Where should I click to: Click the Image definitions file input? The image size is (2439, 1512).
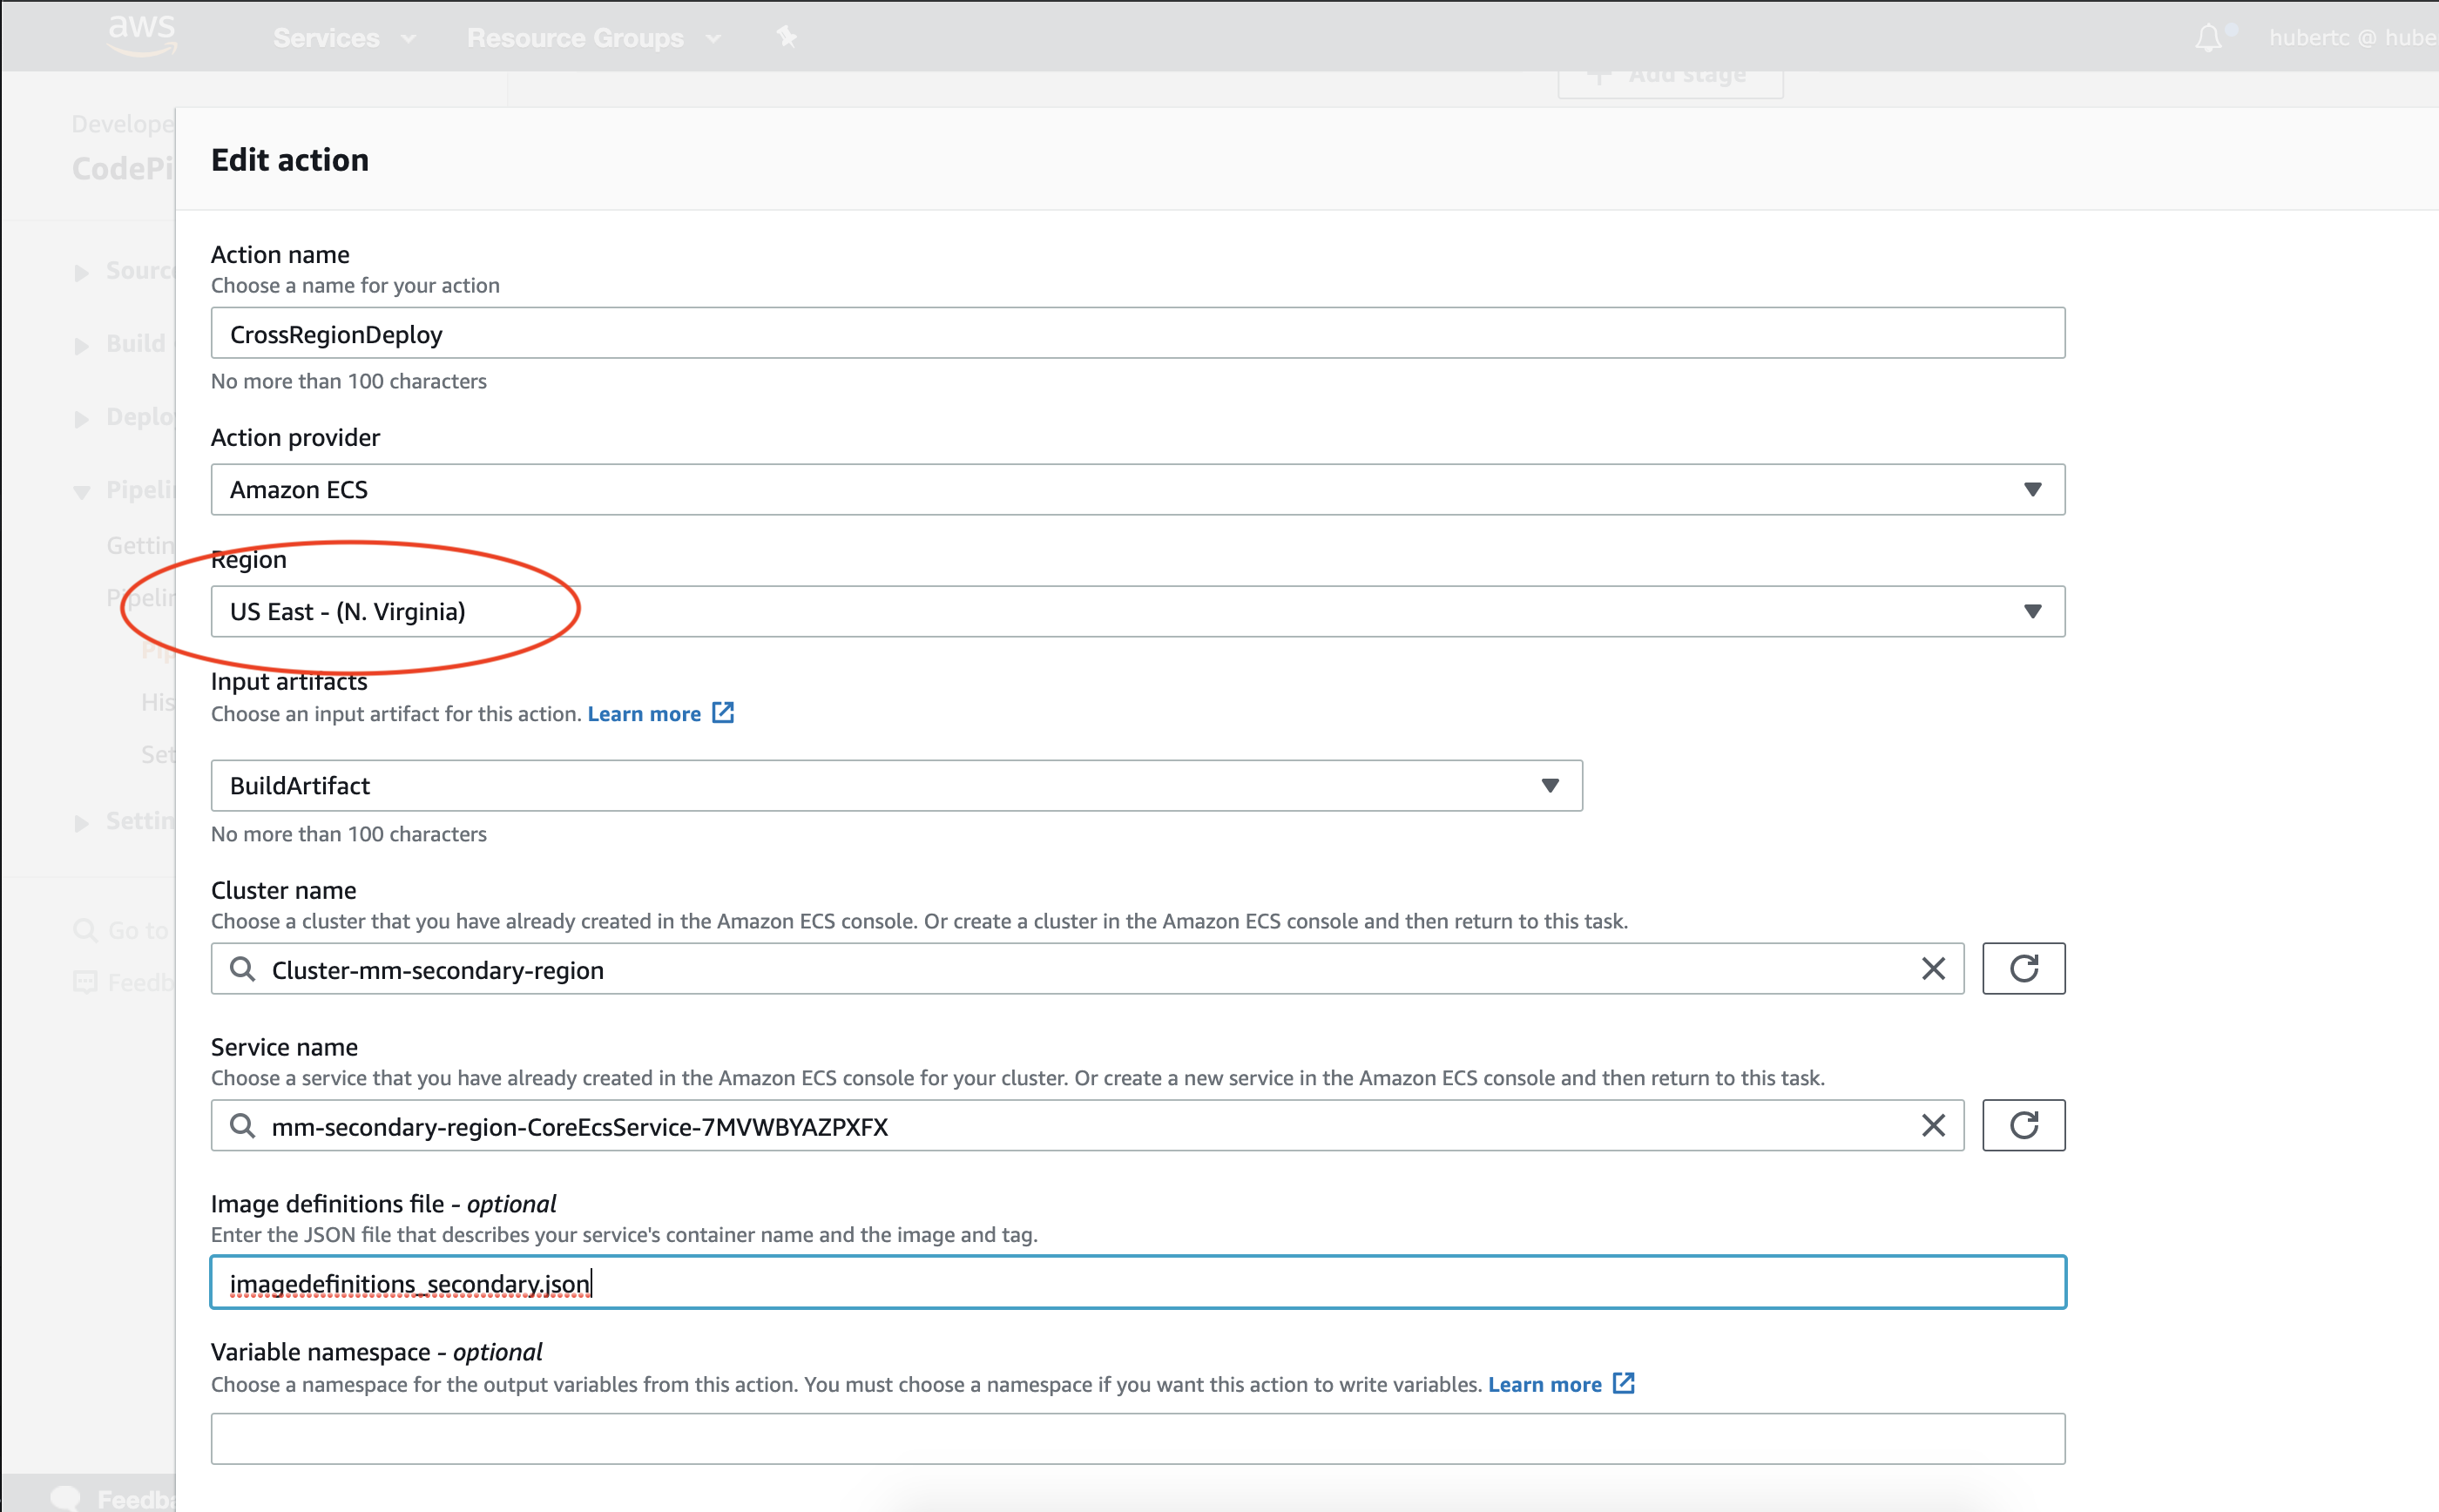[x=1137, y=1282]
